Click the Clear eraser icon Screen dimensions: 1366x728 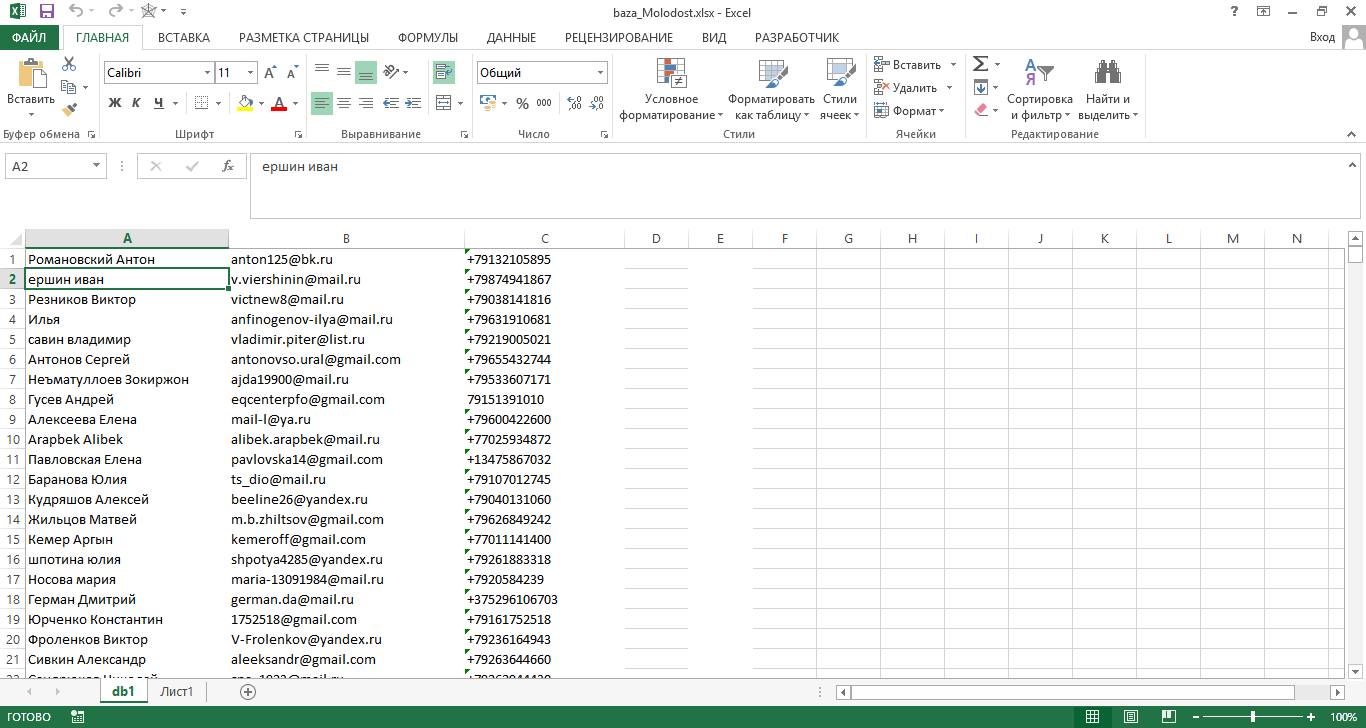click(x=980, y=110)
